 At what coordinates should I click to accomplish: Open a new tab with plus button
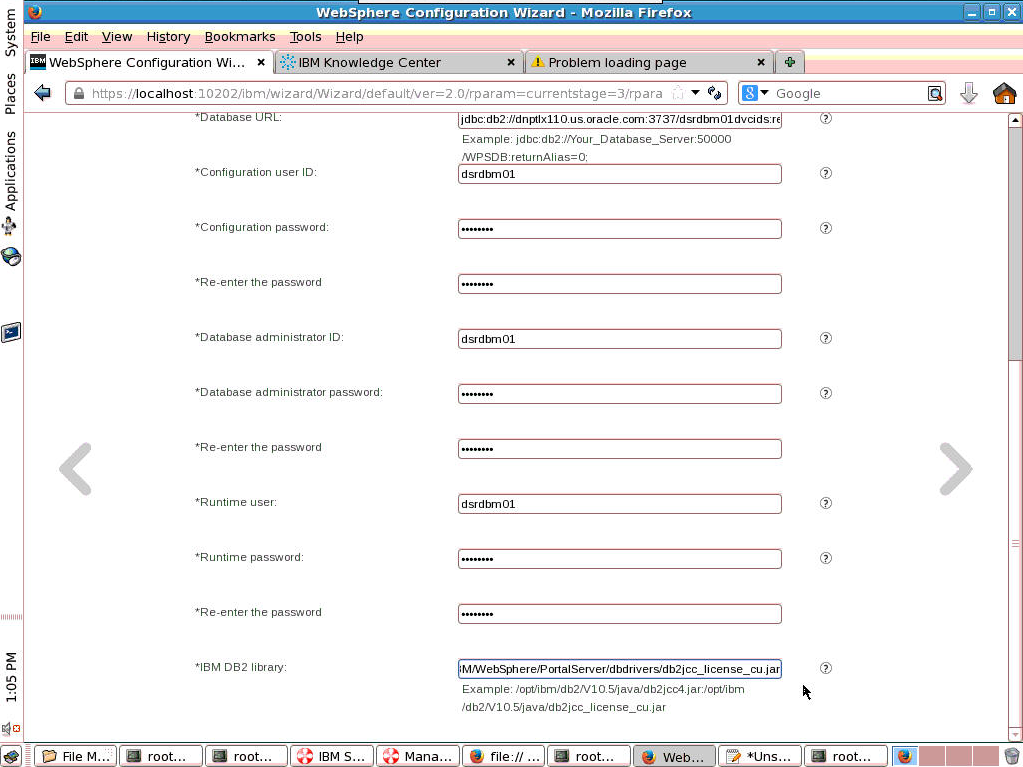pyautogui.click(x=789, y=62)
